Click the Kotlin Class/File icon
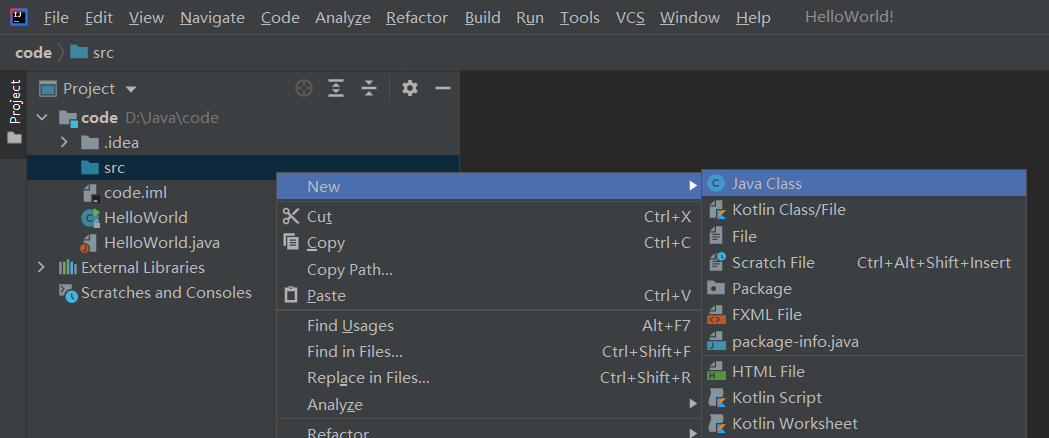The width and height of the screenshot is (1049, 438). (x=717, y=210)
